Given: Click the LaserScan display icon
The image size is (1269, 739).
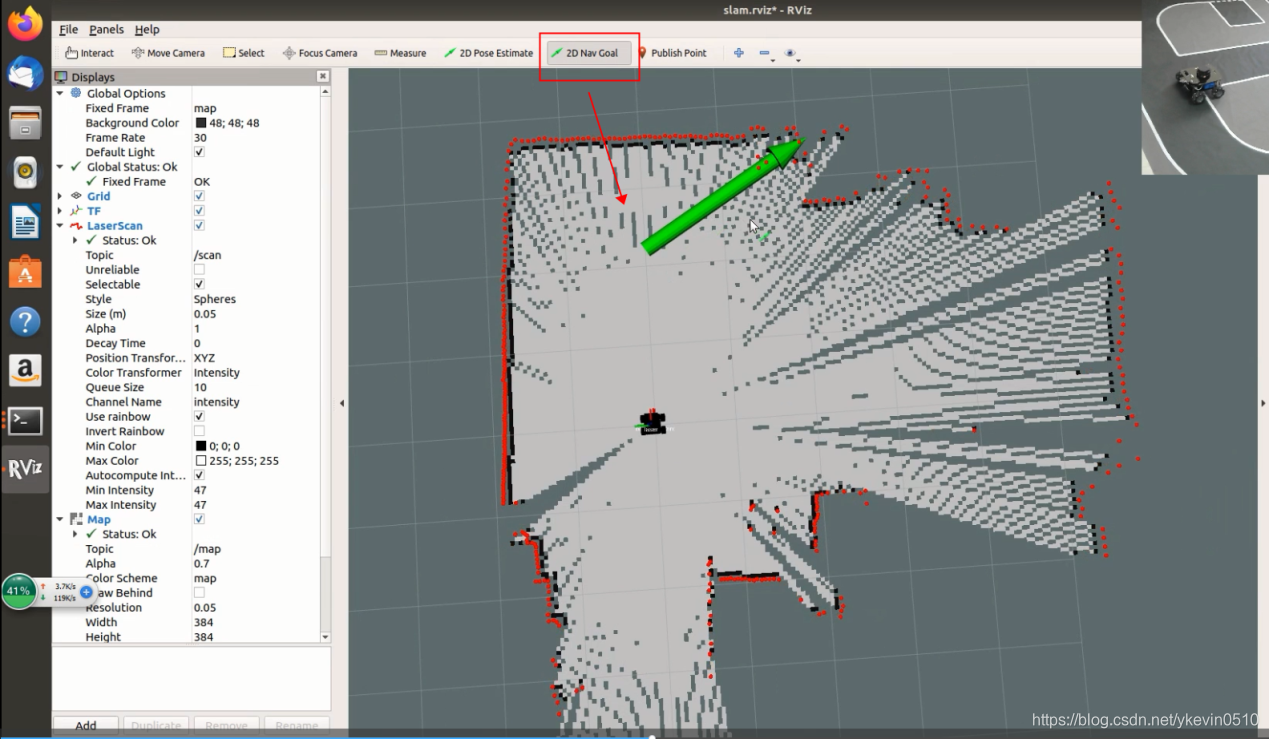Looking at the screenshot, I should coord(76,226).
